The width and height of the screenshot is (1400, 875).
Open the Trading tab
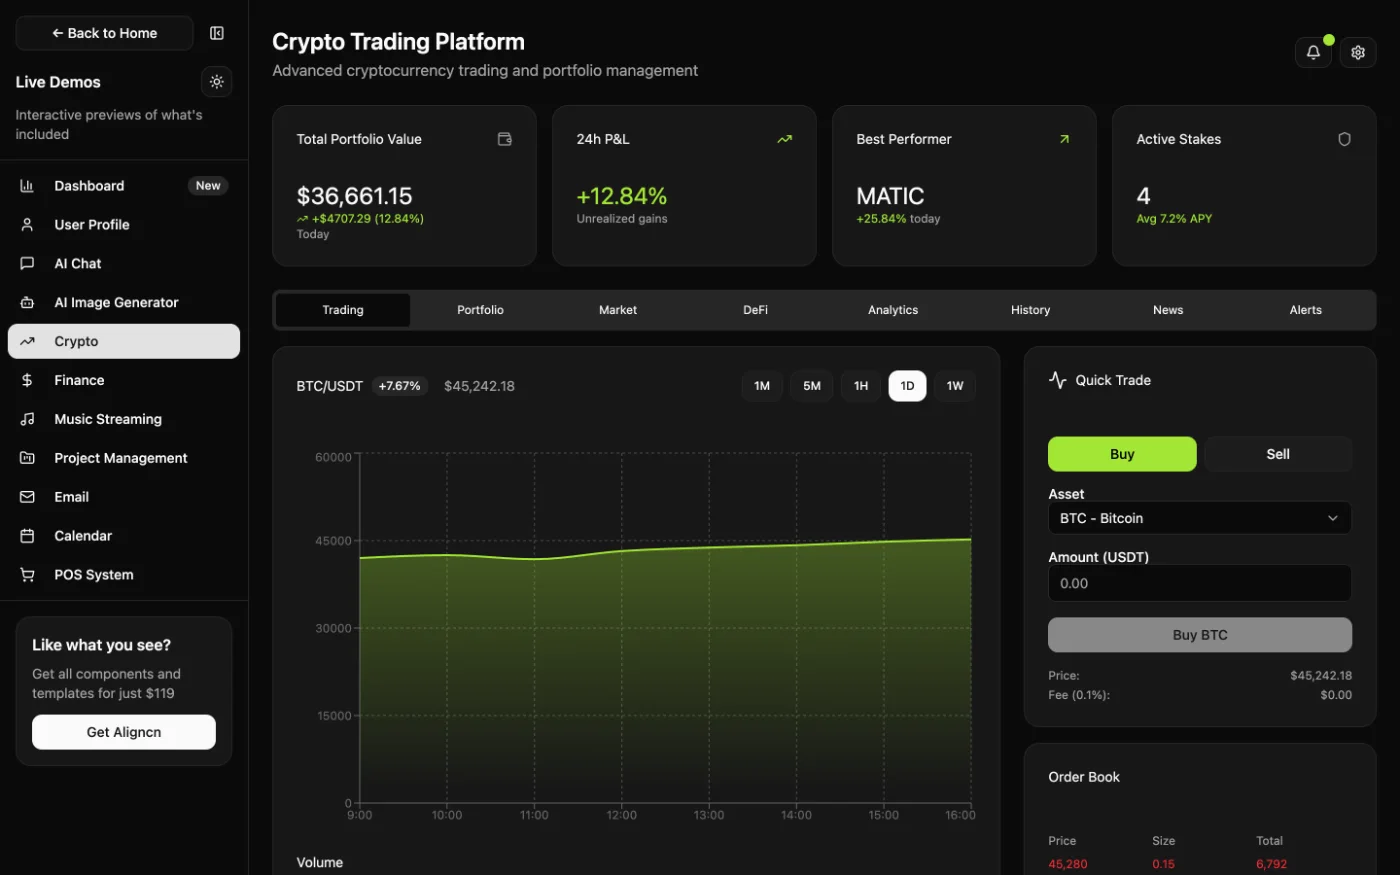pos(343,310)
